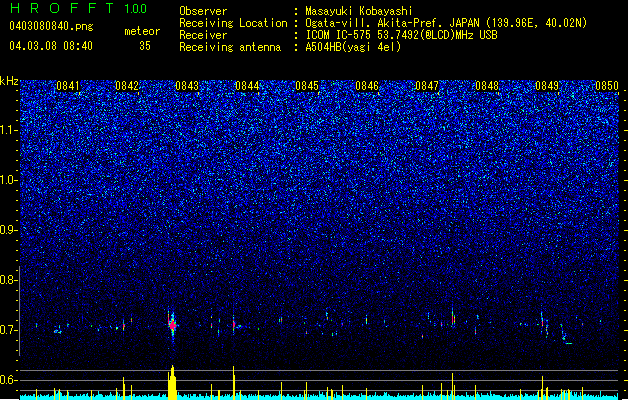Click the location text Ogata-vill. Akita-Pref. JAPAN
The image size is (629, 400).
coord(393,23)
